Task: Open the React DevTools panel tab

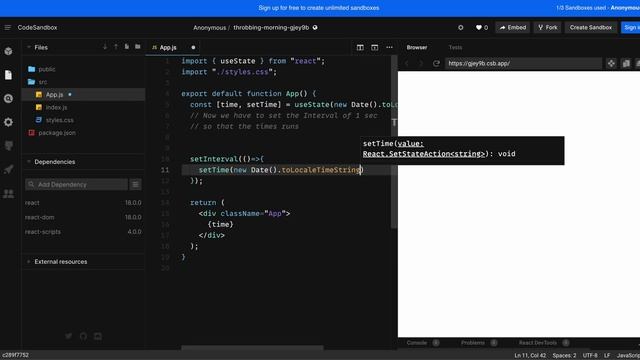Action: (x=538, y=343)
